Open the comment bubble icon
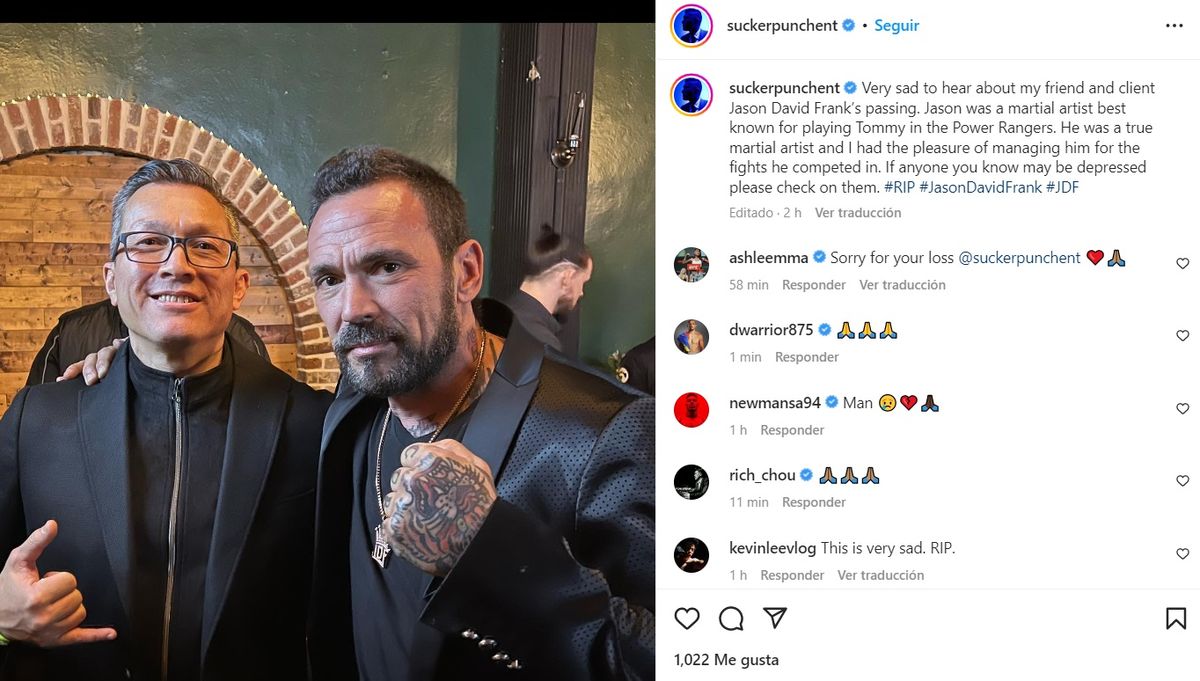 click(731, 619)
